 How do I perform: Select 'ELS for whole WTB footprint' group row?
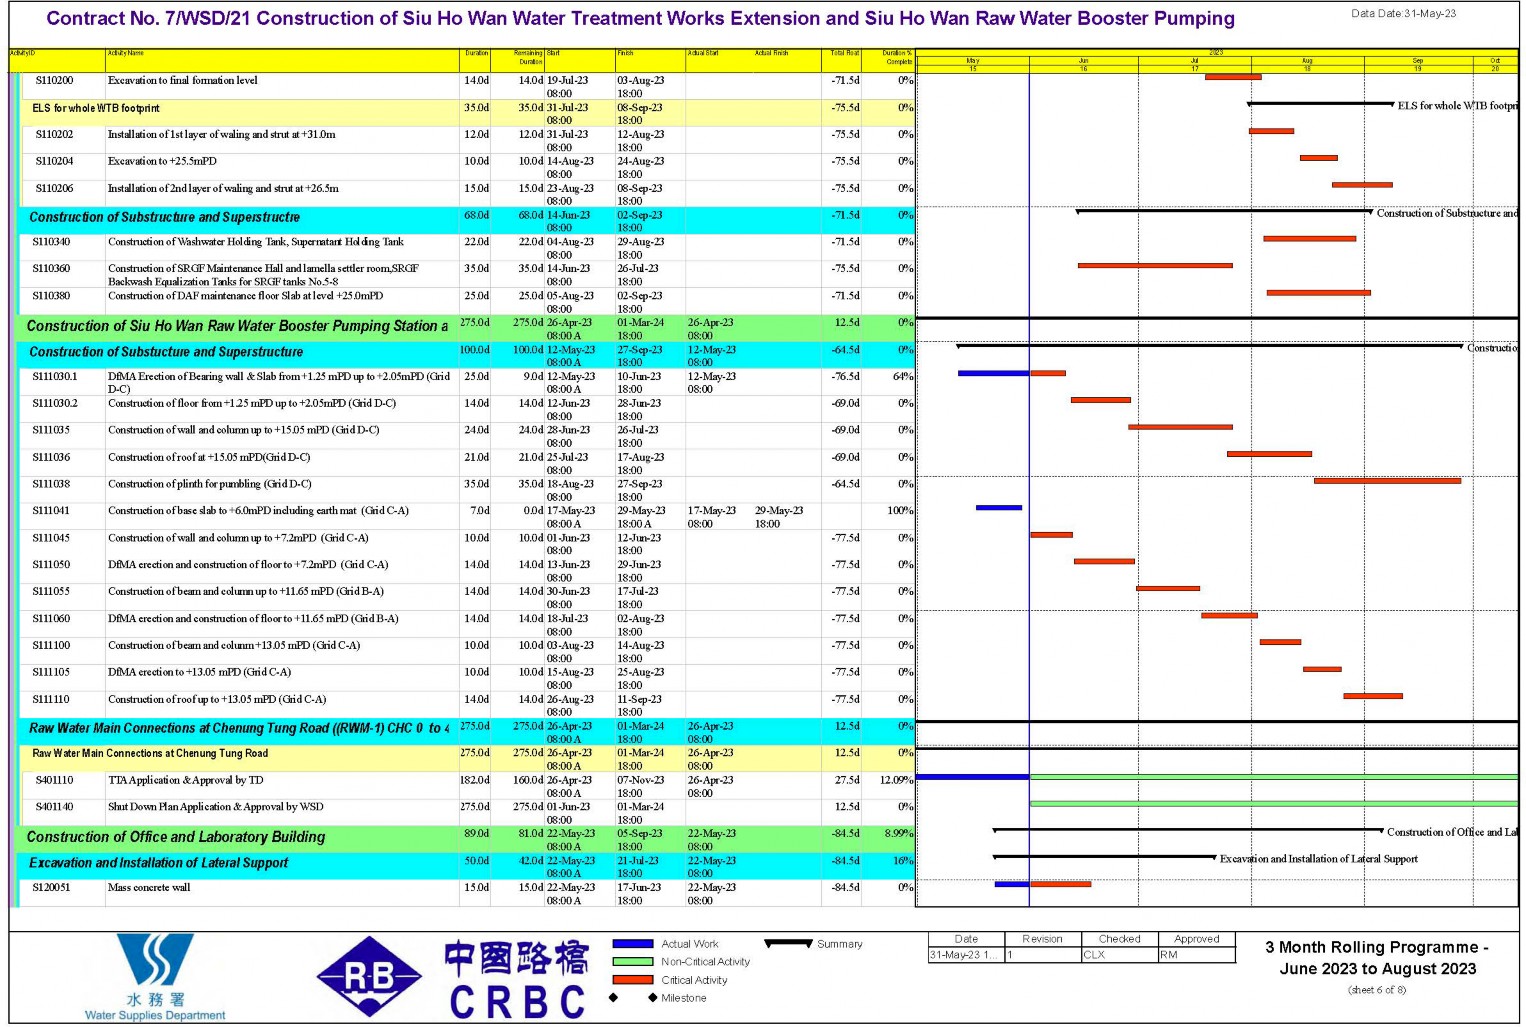(466, 112)
